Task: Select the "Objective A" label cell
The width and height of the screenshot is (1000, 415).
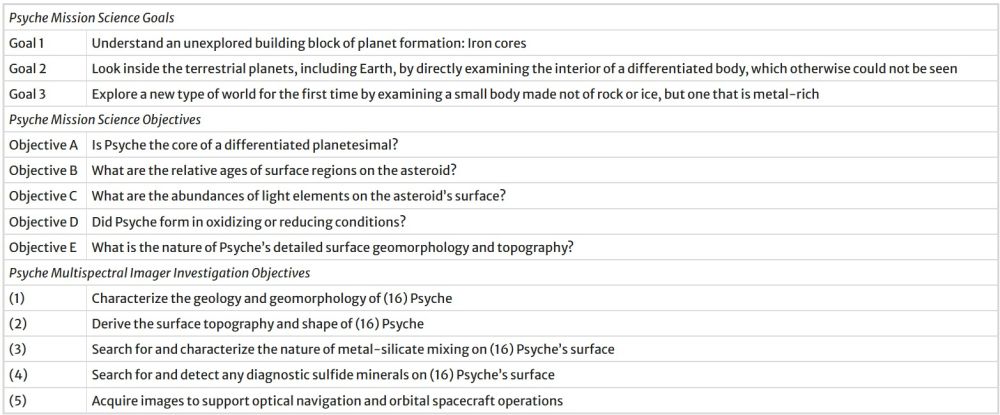Action: [43, 145]
